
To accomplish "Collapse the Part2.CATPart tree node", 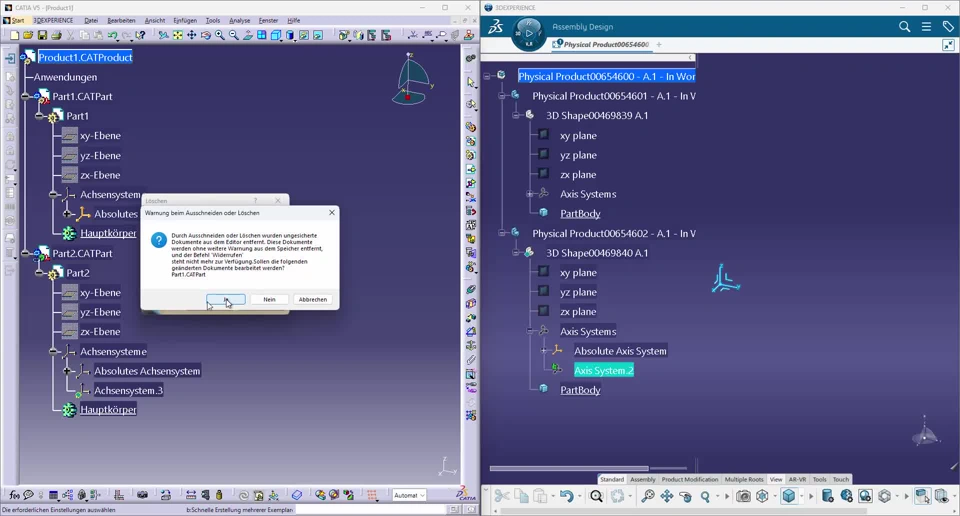I will pos(26,253).
